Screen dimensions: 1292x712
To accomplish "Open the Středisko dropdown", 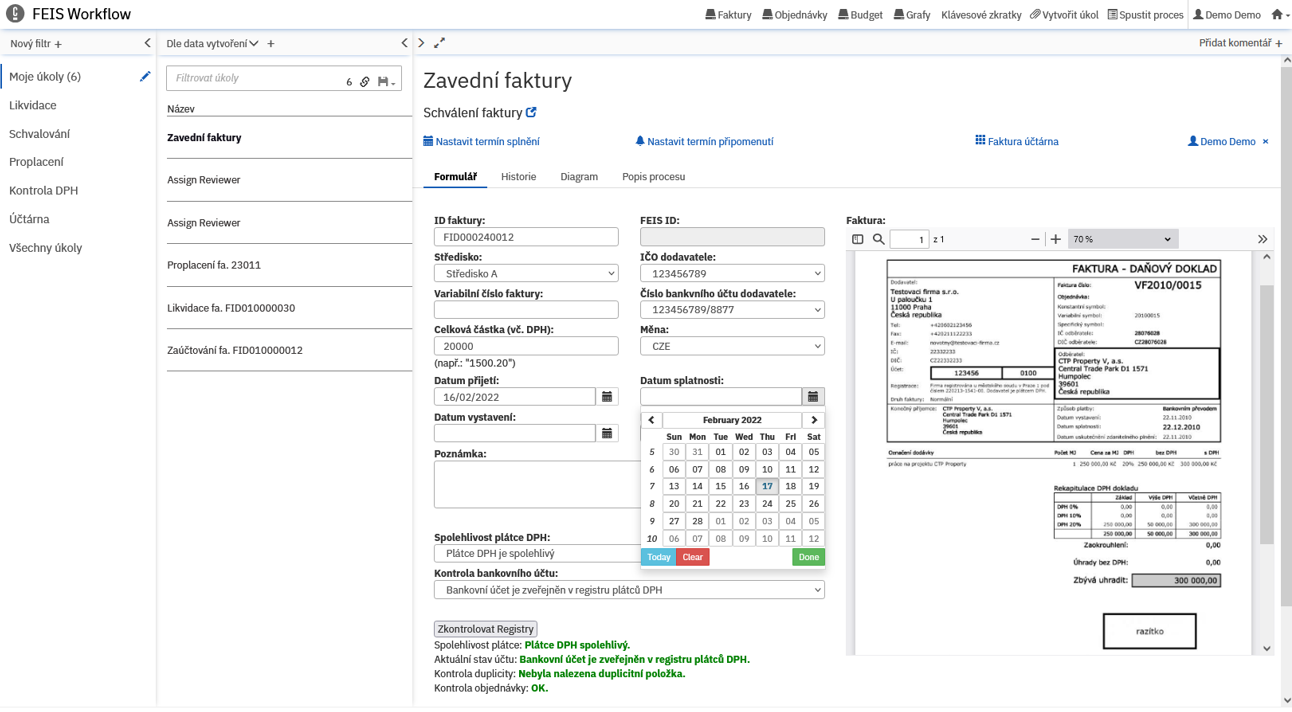I will coord(526,274).
